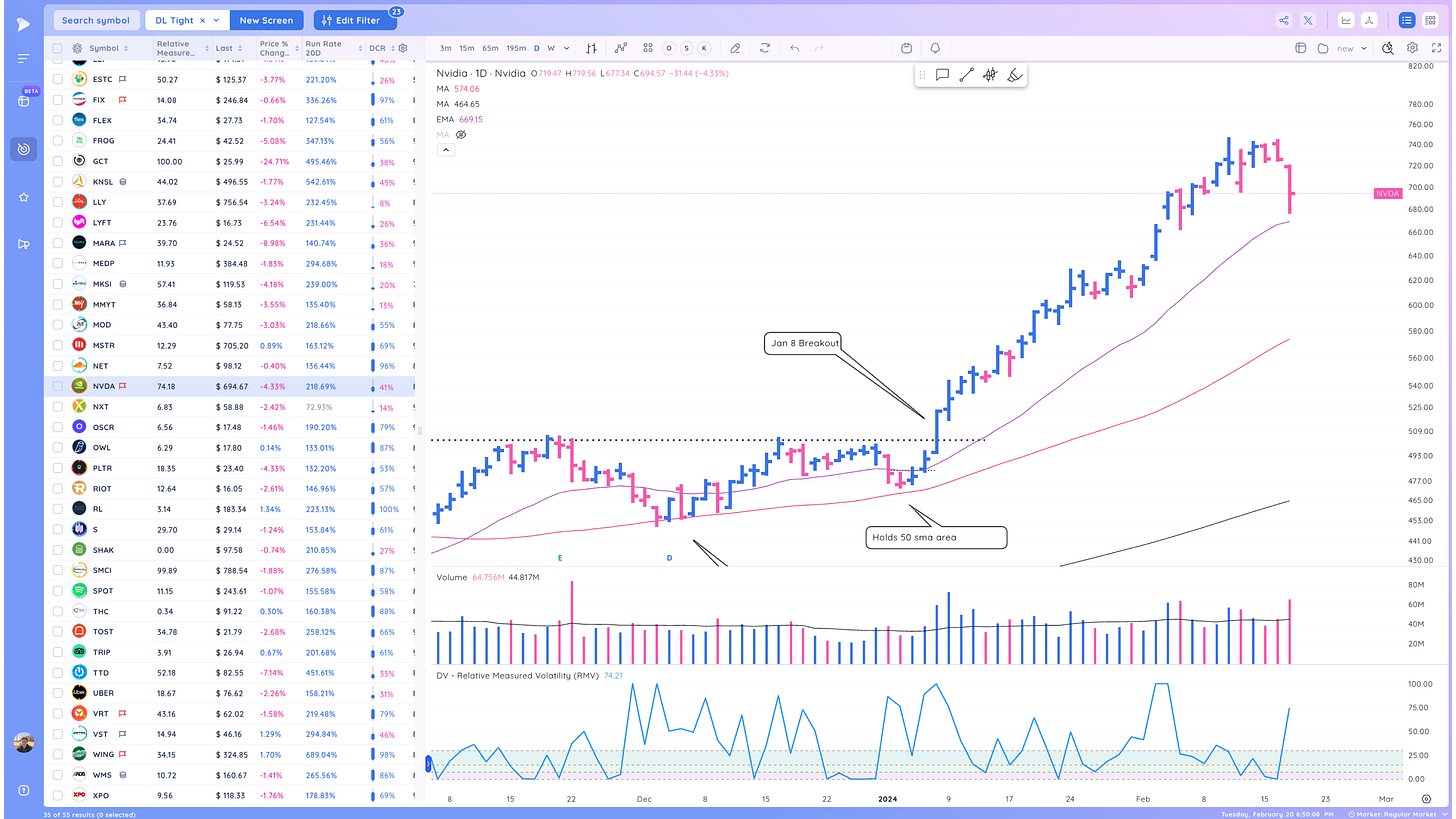1456x819 pixels.
Task: Show the hidden MA indicator eye icon
Action: [461, 134]
